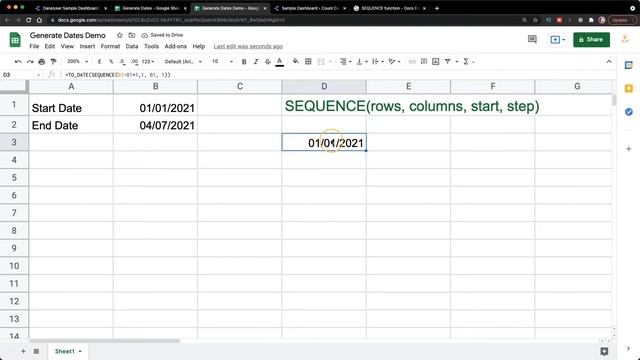Open the 123 number format dropdown
640x360 pixels.
coord(148,62)
